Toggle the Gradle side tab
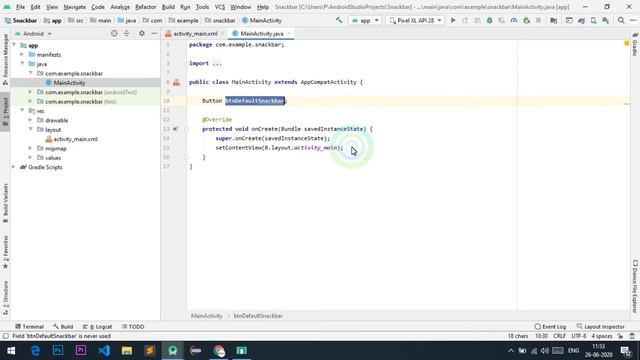The width and height of the screenshot is (640, 360). point(635,44)
